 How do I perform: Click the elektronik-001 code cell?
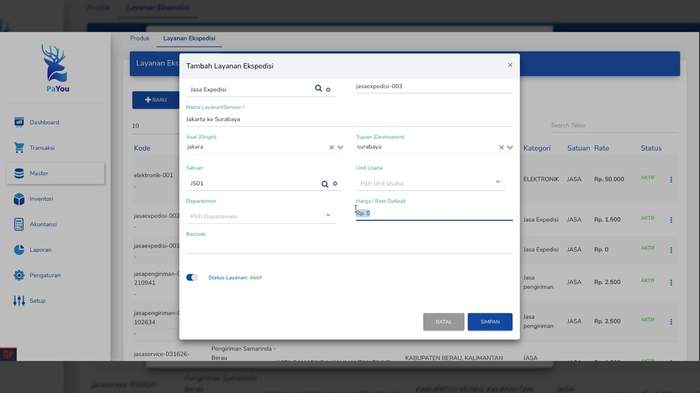(153, 175)
